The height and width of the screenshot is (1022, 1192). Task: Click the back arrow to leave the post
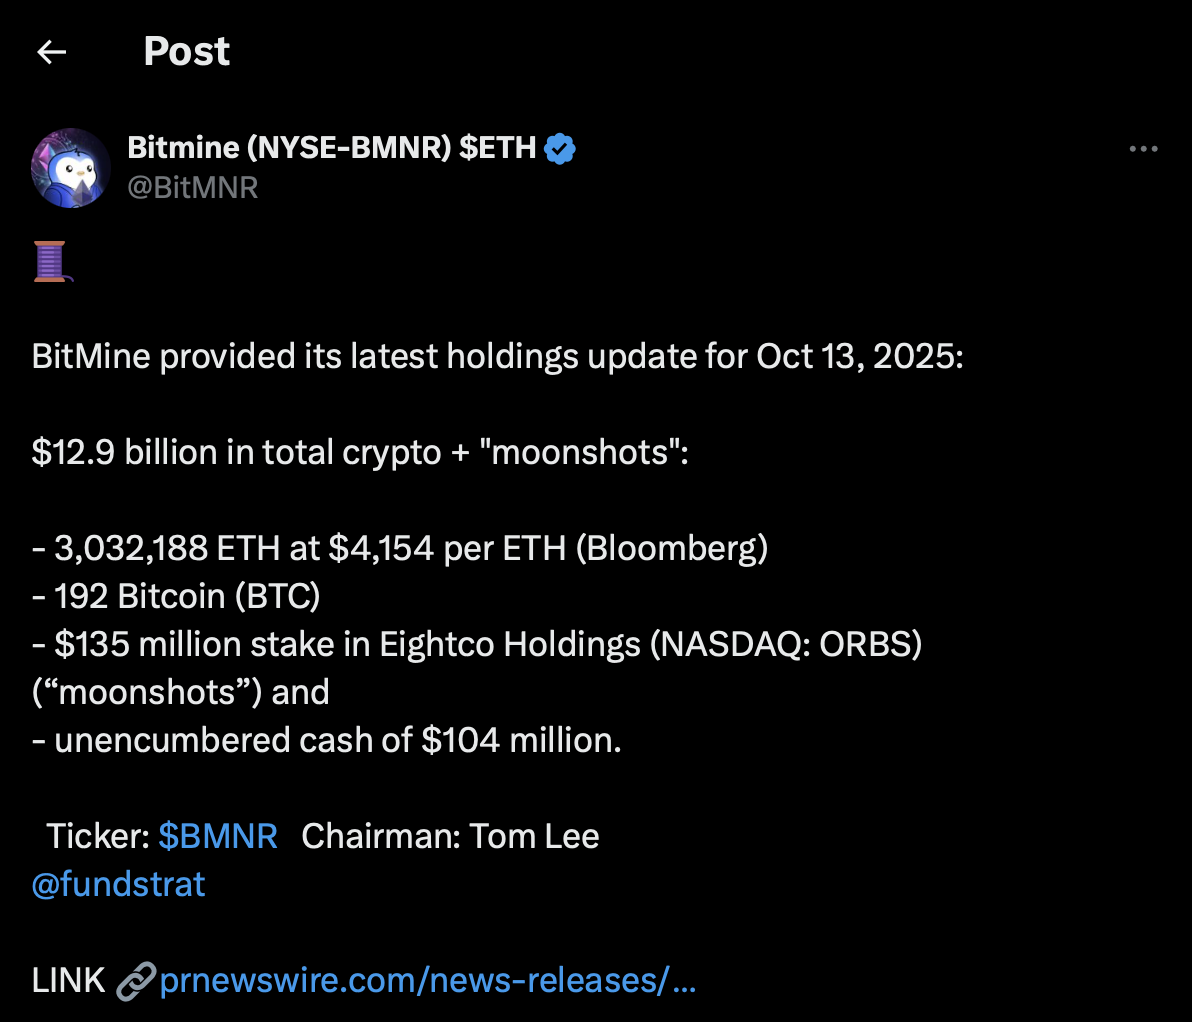tap(51, 51)
